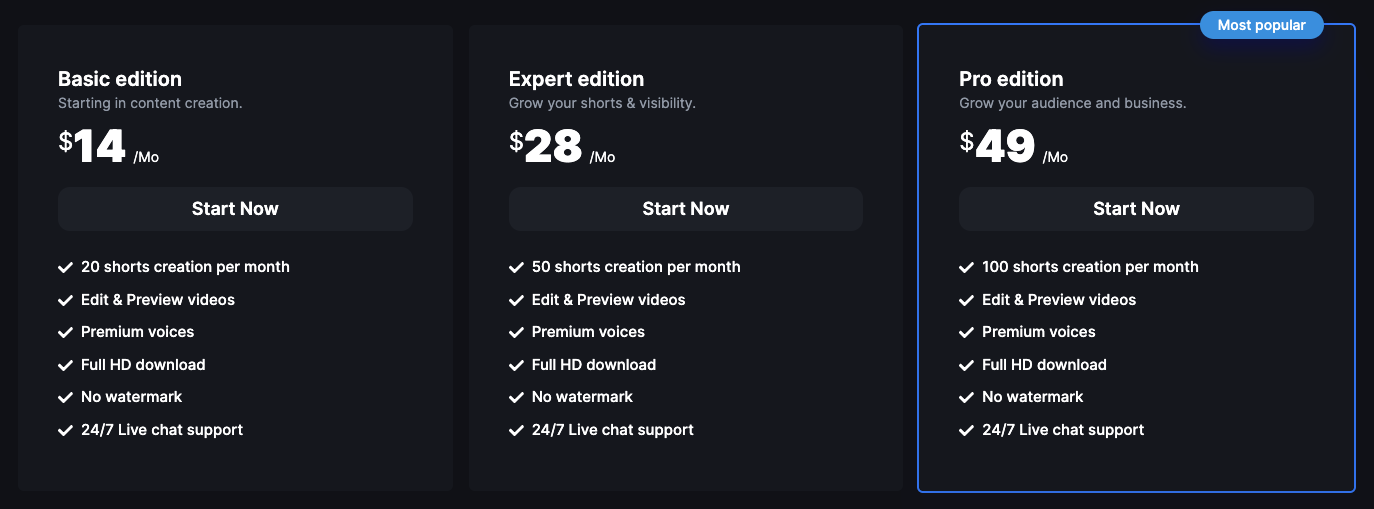Click checkmark next to Basic Premium voices
1374x509 pixels.
tap(66, 333)
